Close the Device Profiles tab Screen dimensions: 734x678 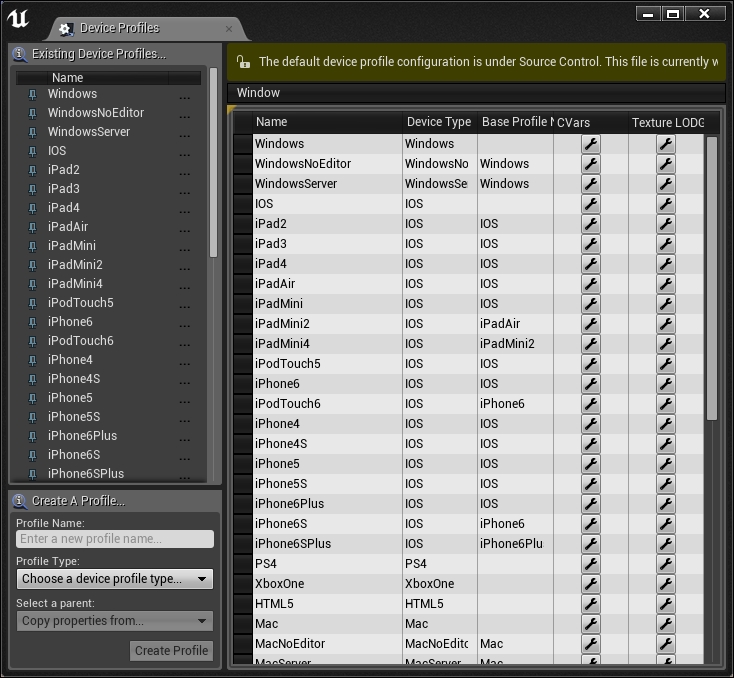coord(229,29)
